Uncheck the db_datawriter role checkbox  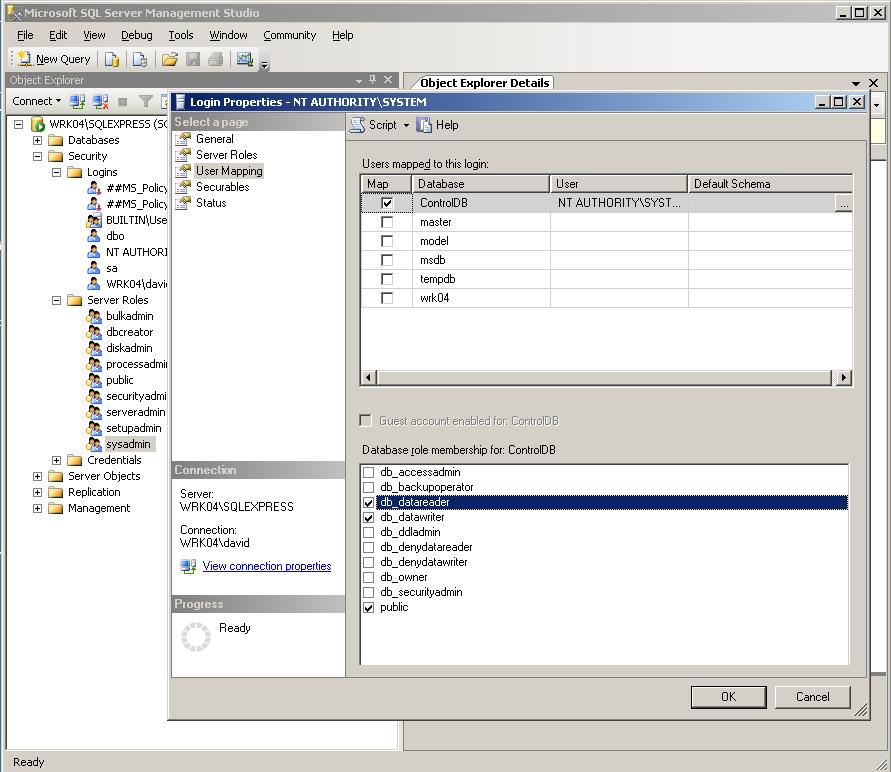(369, 517)
